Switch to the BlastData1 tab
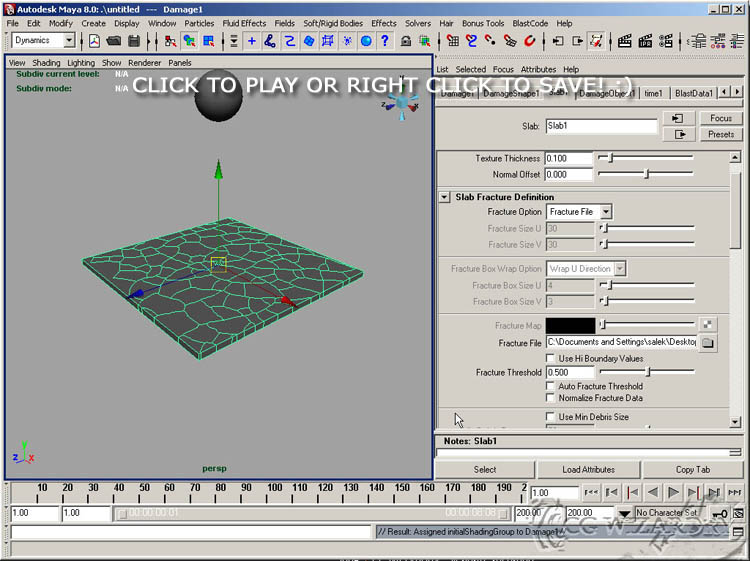The width and height of the screenshot is (750, 561). 694,93
